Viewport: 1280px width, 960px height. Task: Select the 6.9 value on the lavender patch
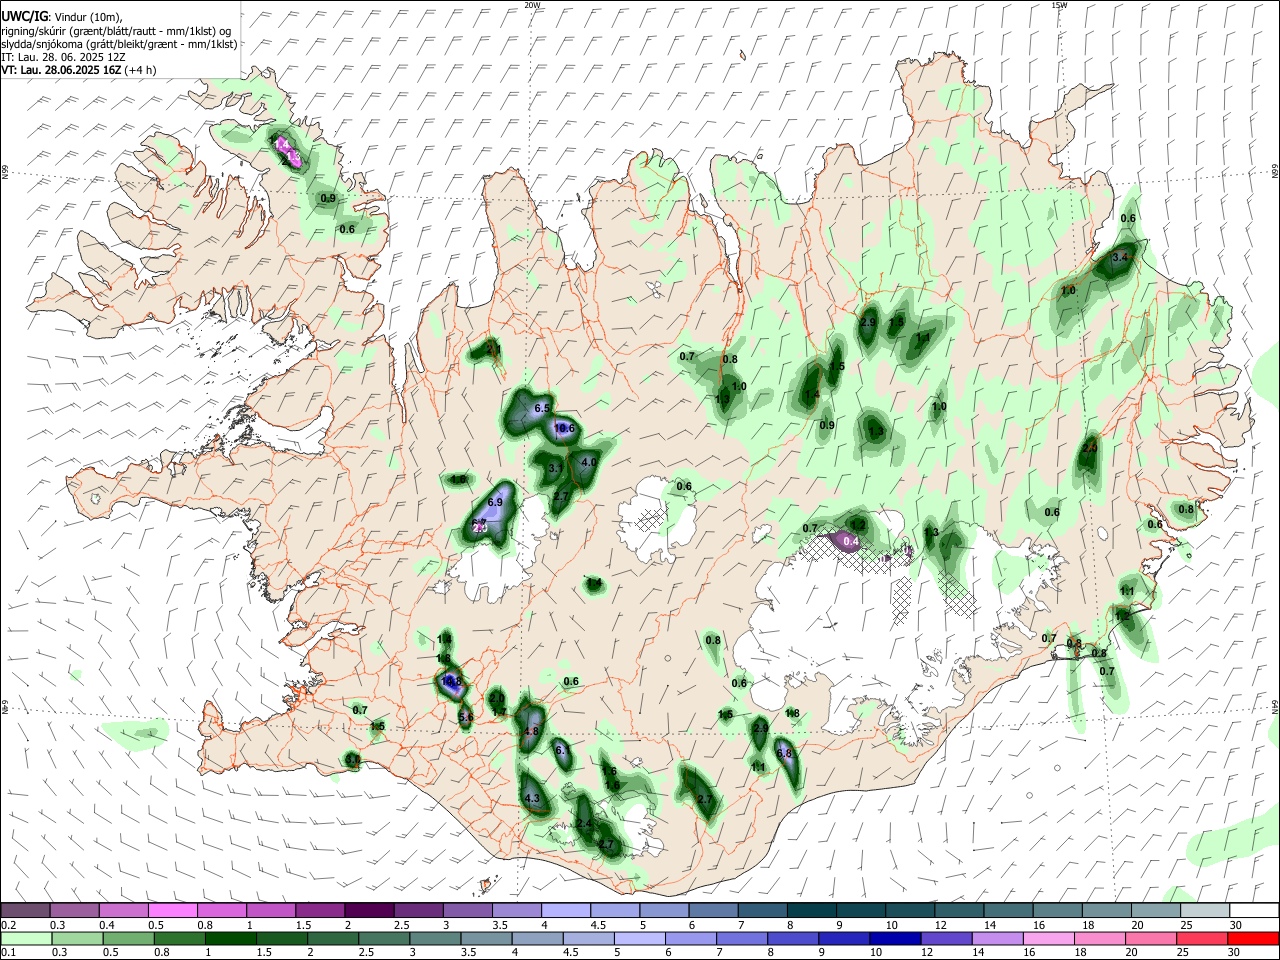click(495, 501)
